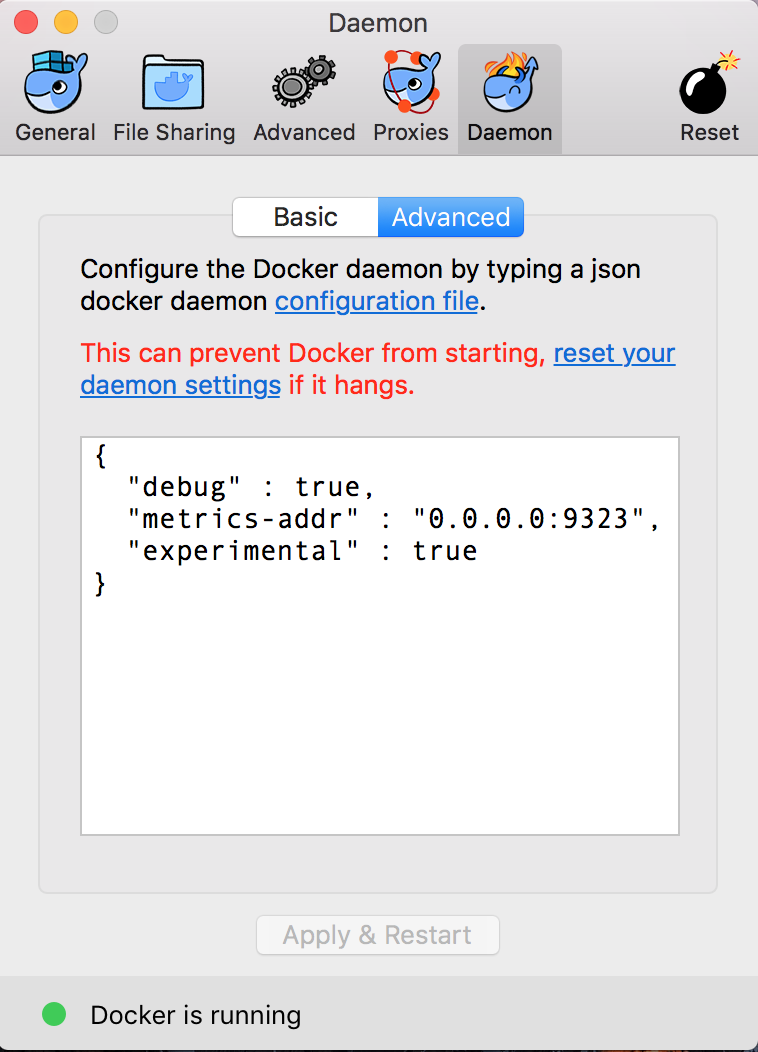The width and height of the screenshot is (758, 1052).
Task: Select the Daemon flaming whale icon
Action: [x=509, y=85]
